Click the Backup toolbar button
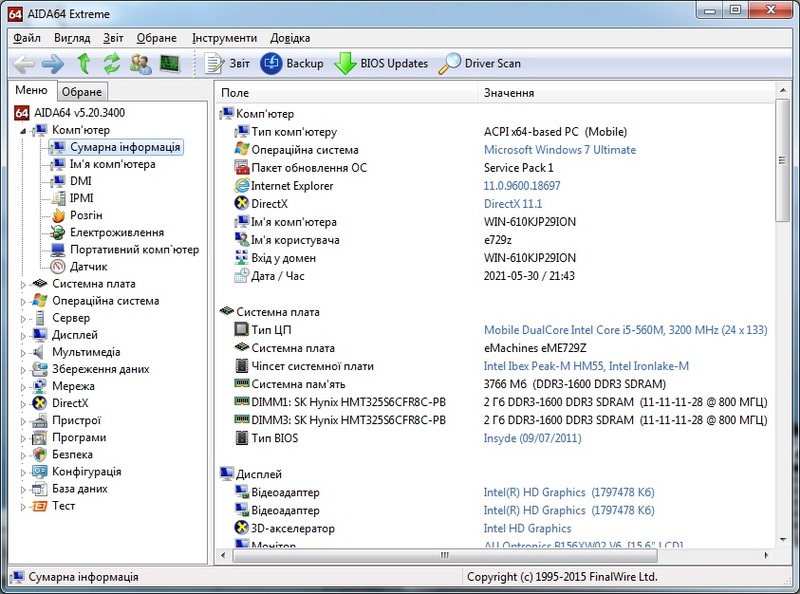The width and height of the screenshot is (800, 594). click(x=292, y=64)
